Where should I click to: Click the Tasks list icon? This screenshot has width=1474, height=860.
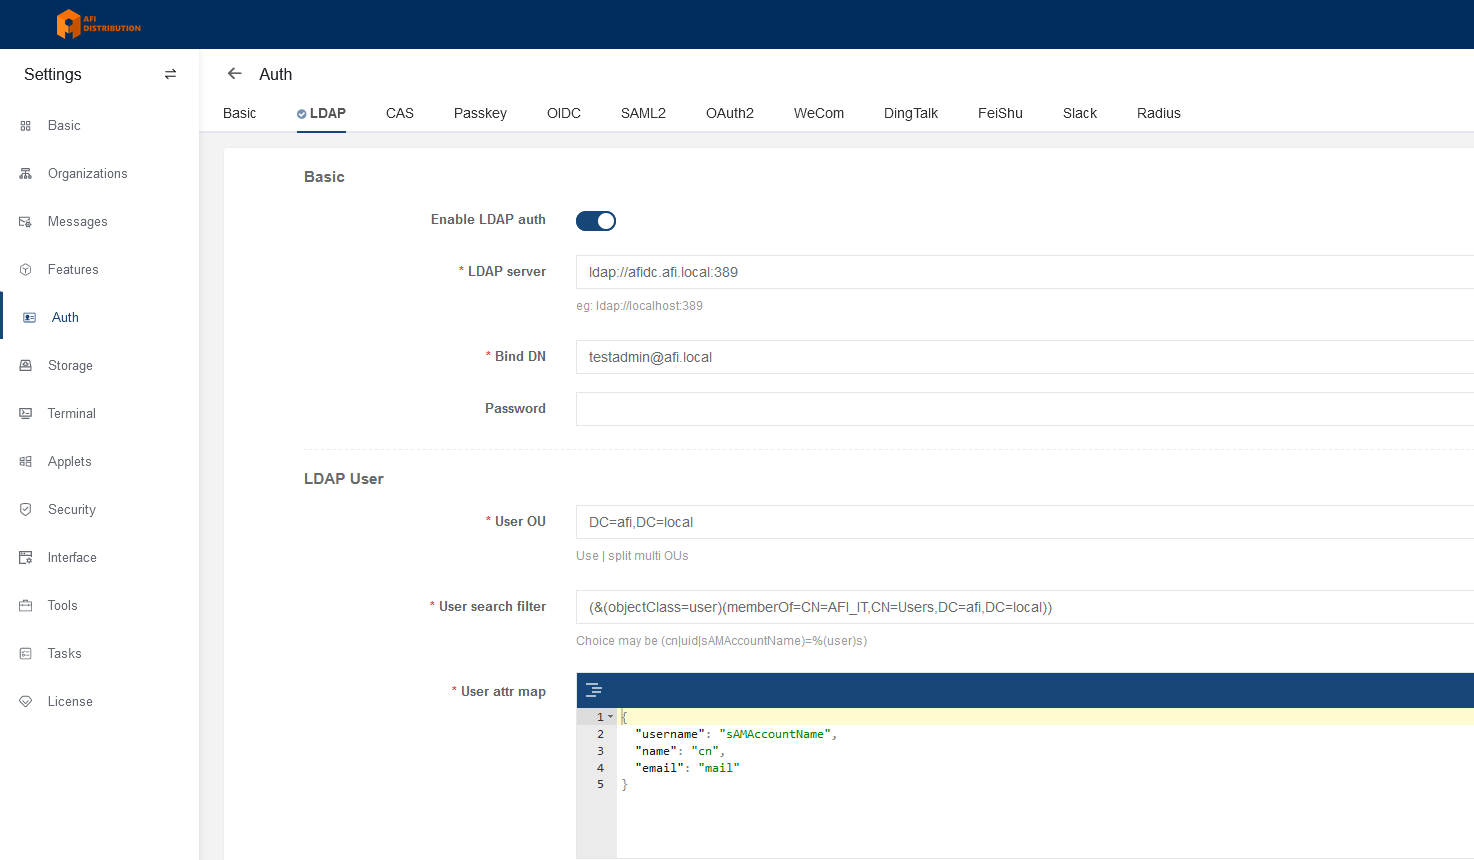26,654
